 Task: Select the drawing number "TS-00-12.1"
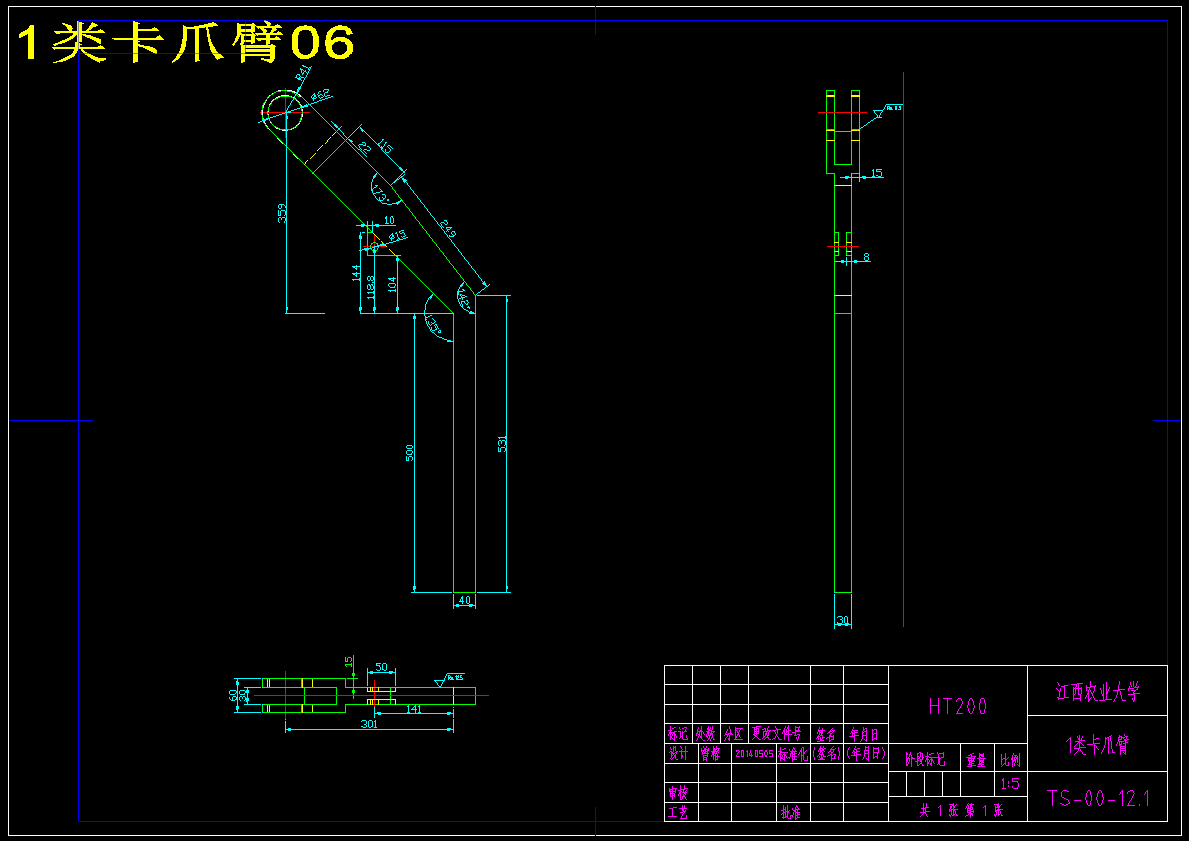tap(1098, 799)
